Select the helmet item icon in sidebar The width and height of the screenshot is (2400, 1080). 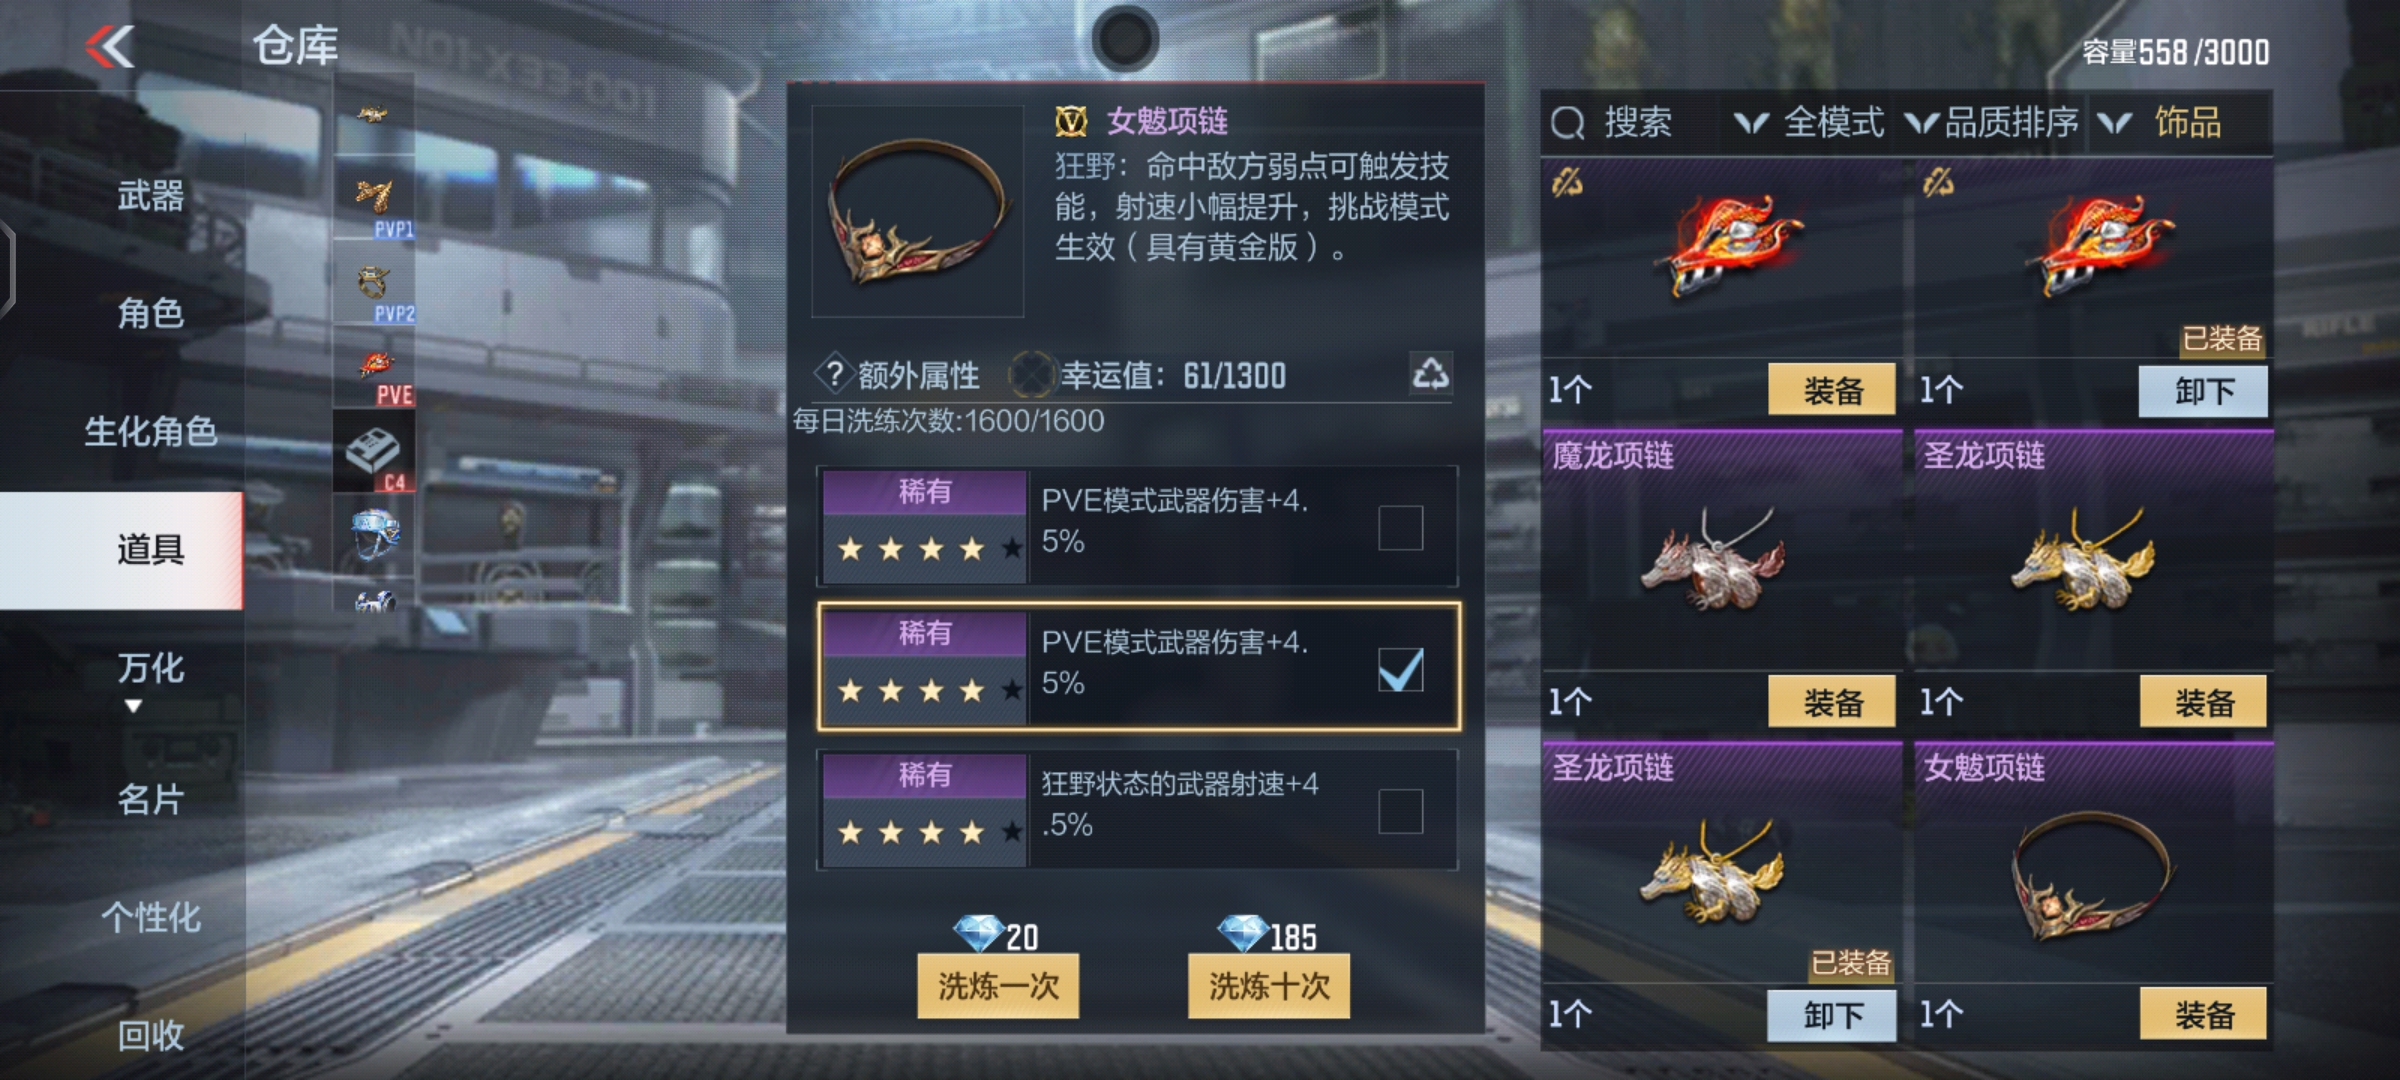375,535
